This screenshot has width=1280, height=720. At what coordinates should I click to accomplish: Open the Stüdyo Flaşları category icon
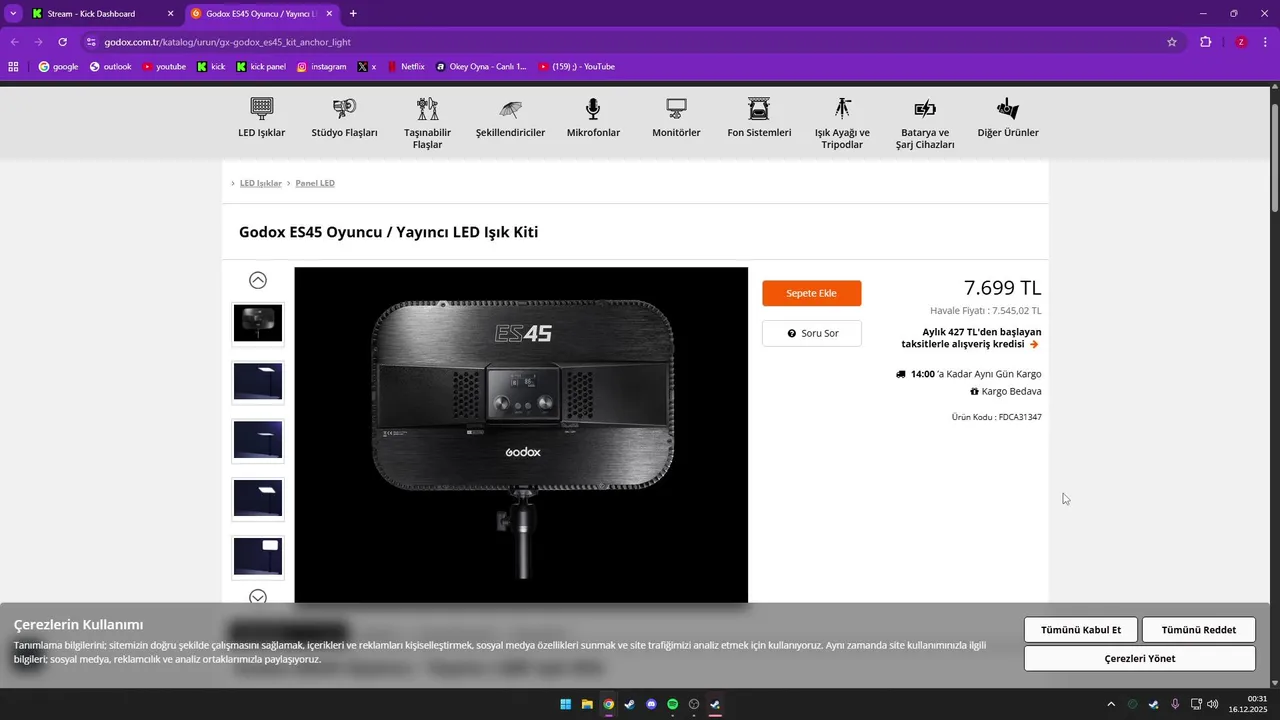click(344, 108)
